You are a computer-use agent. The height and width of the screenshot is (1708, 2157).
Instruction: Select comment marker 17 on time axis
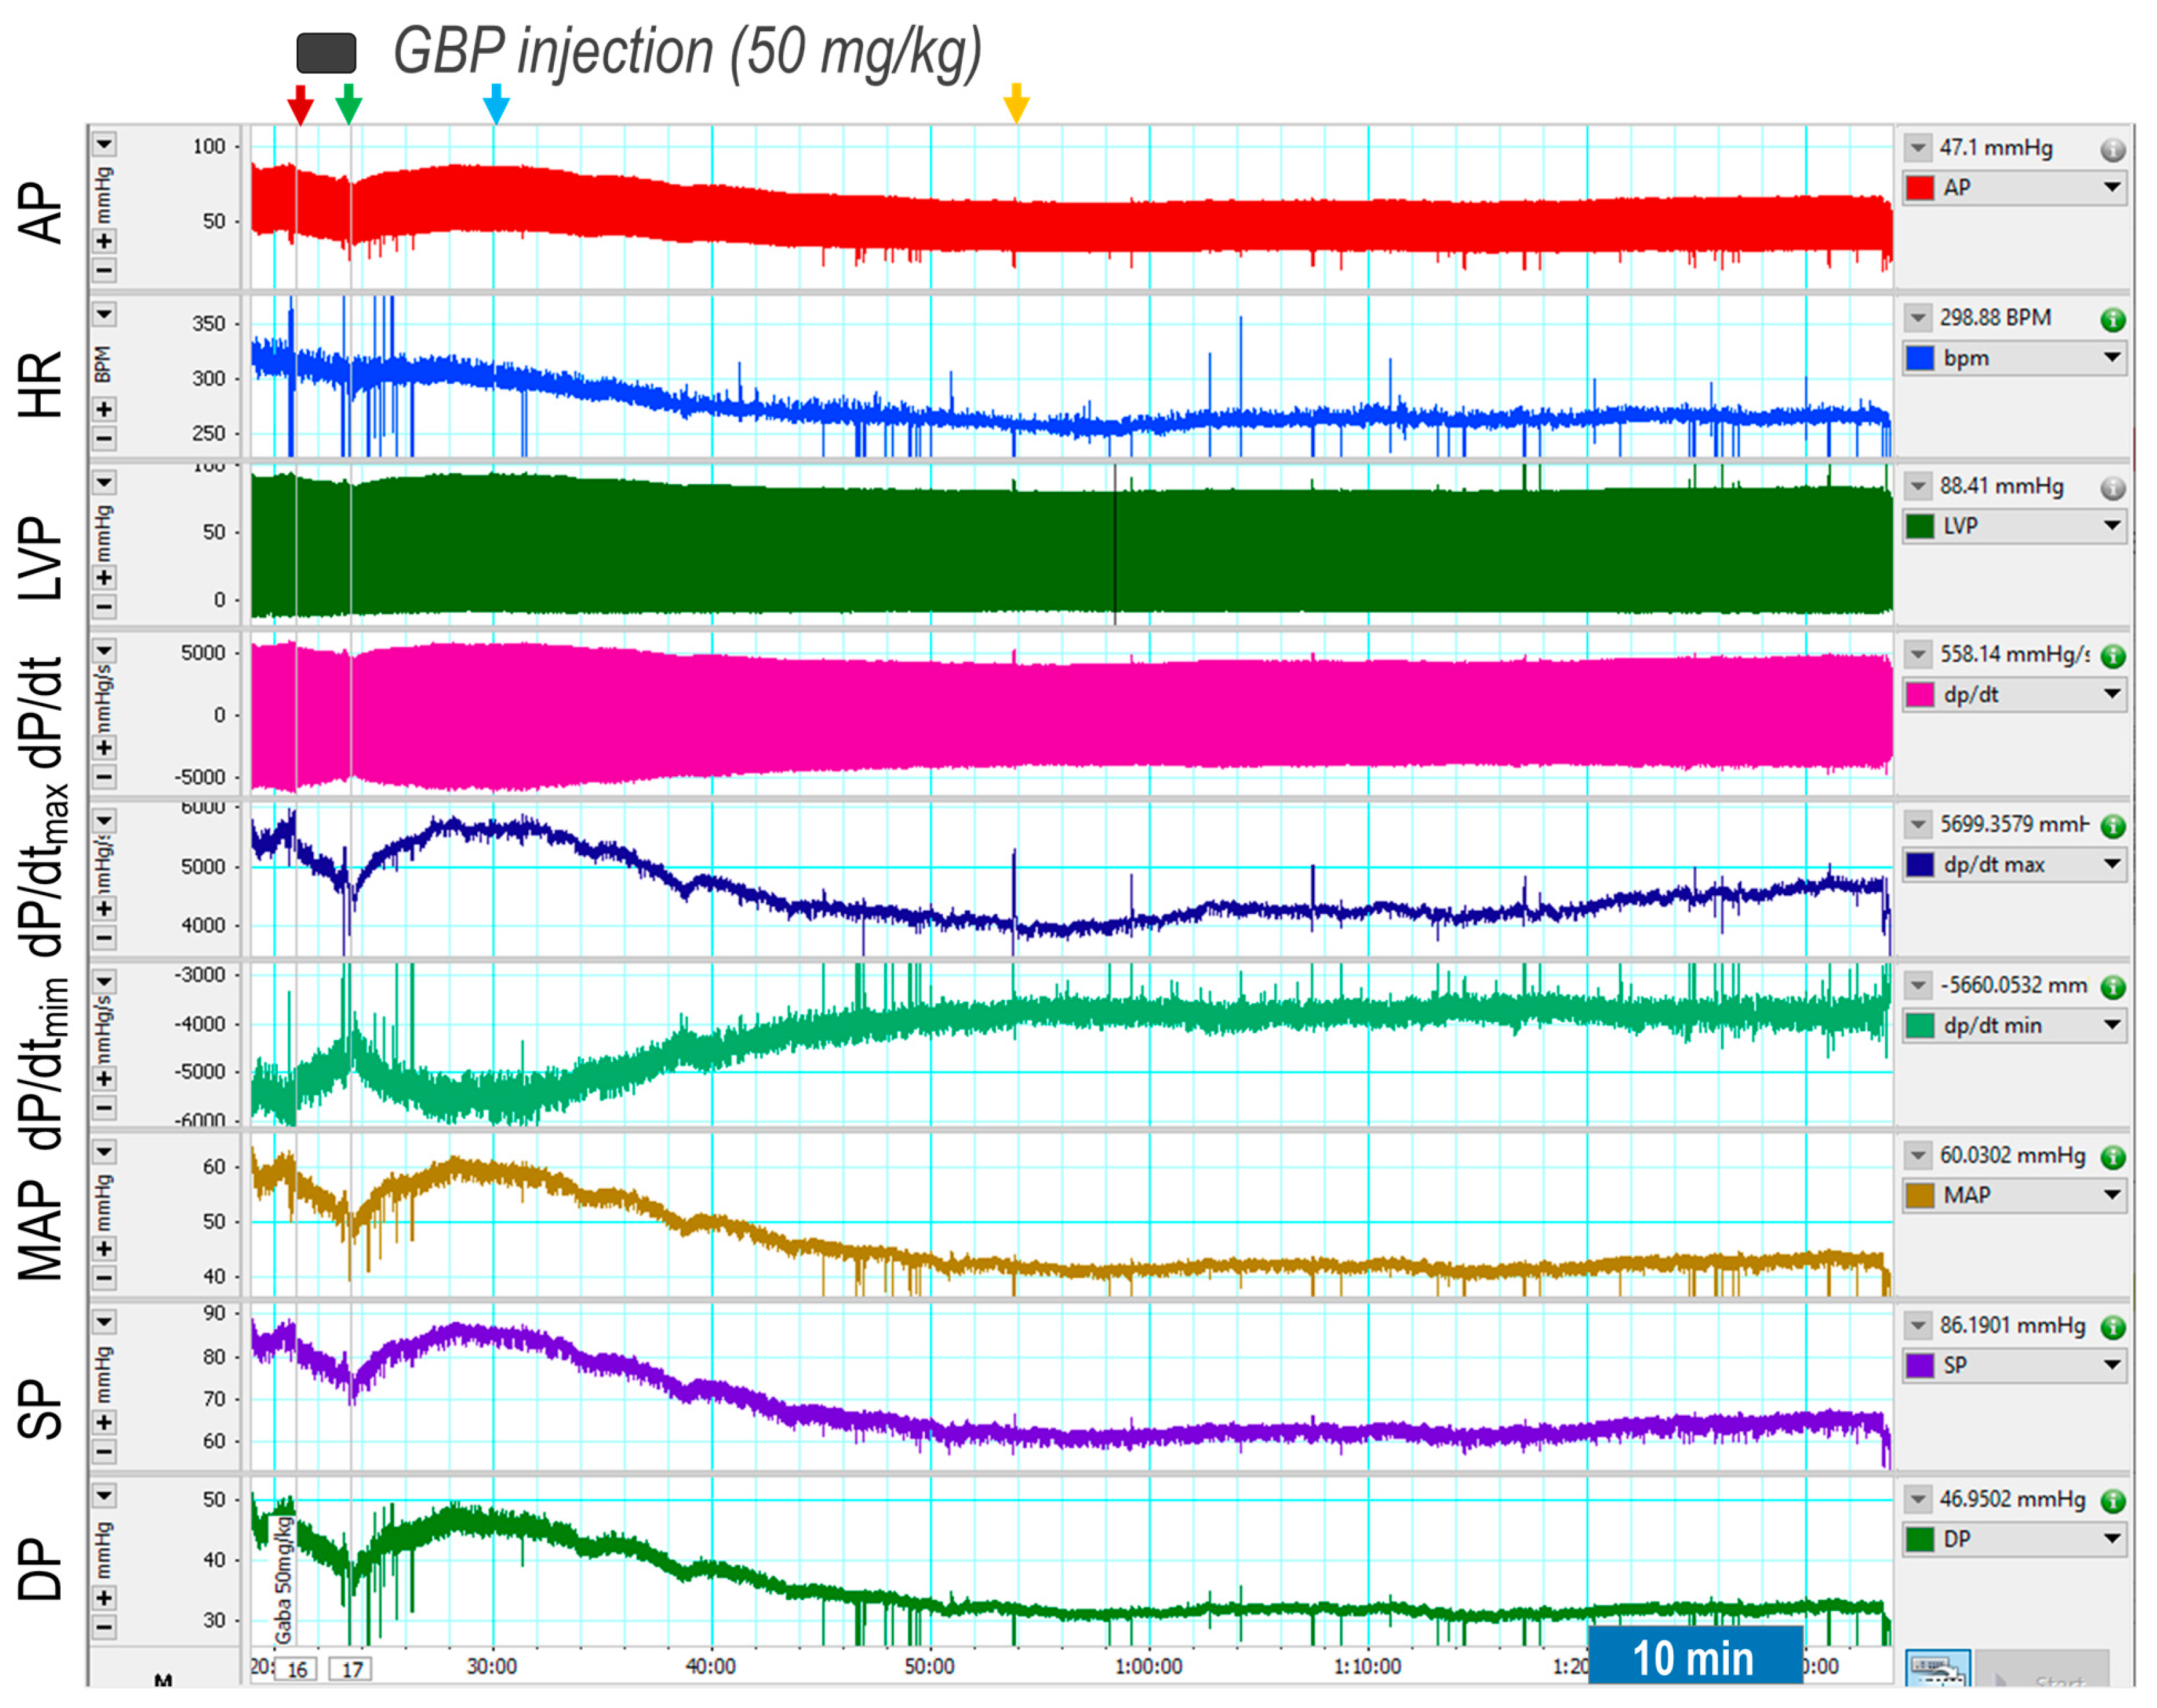[x=352, y=1669]
